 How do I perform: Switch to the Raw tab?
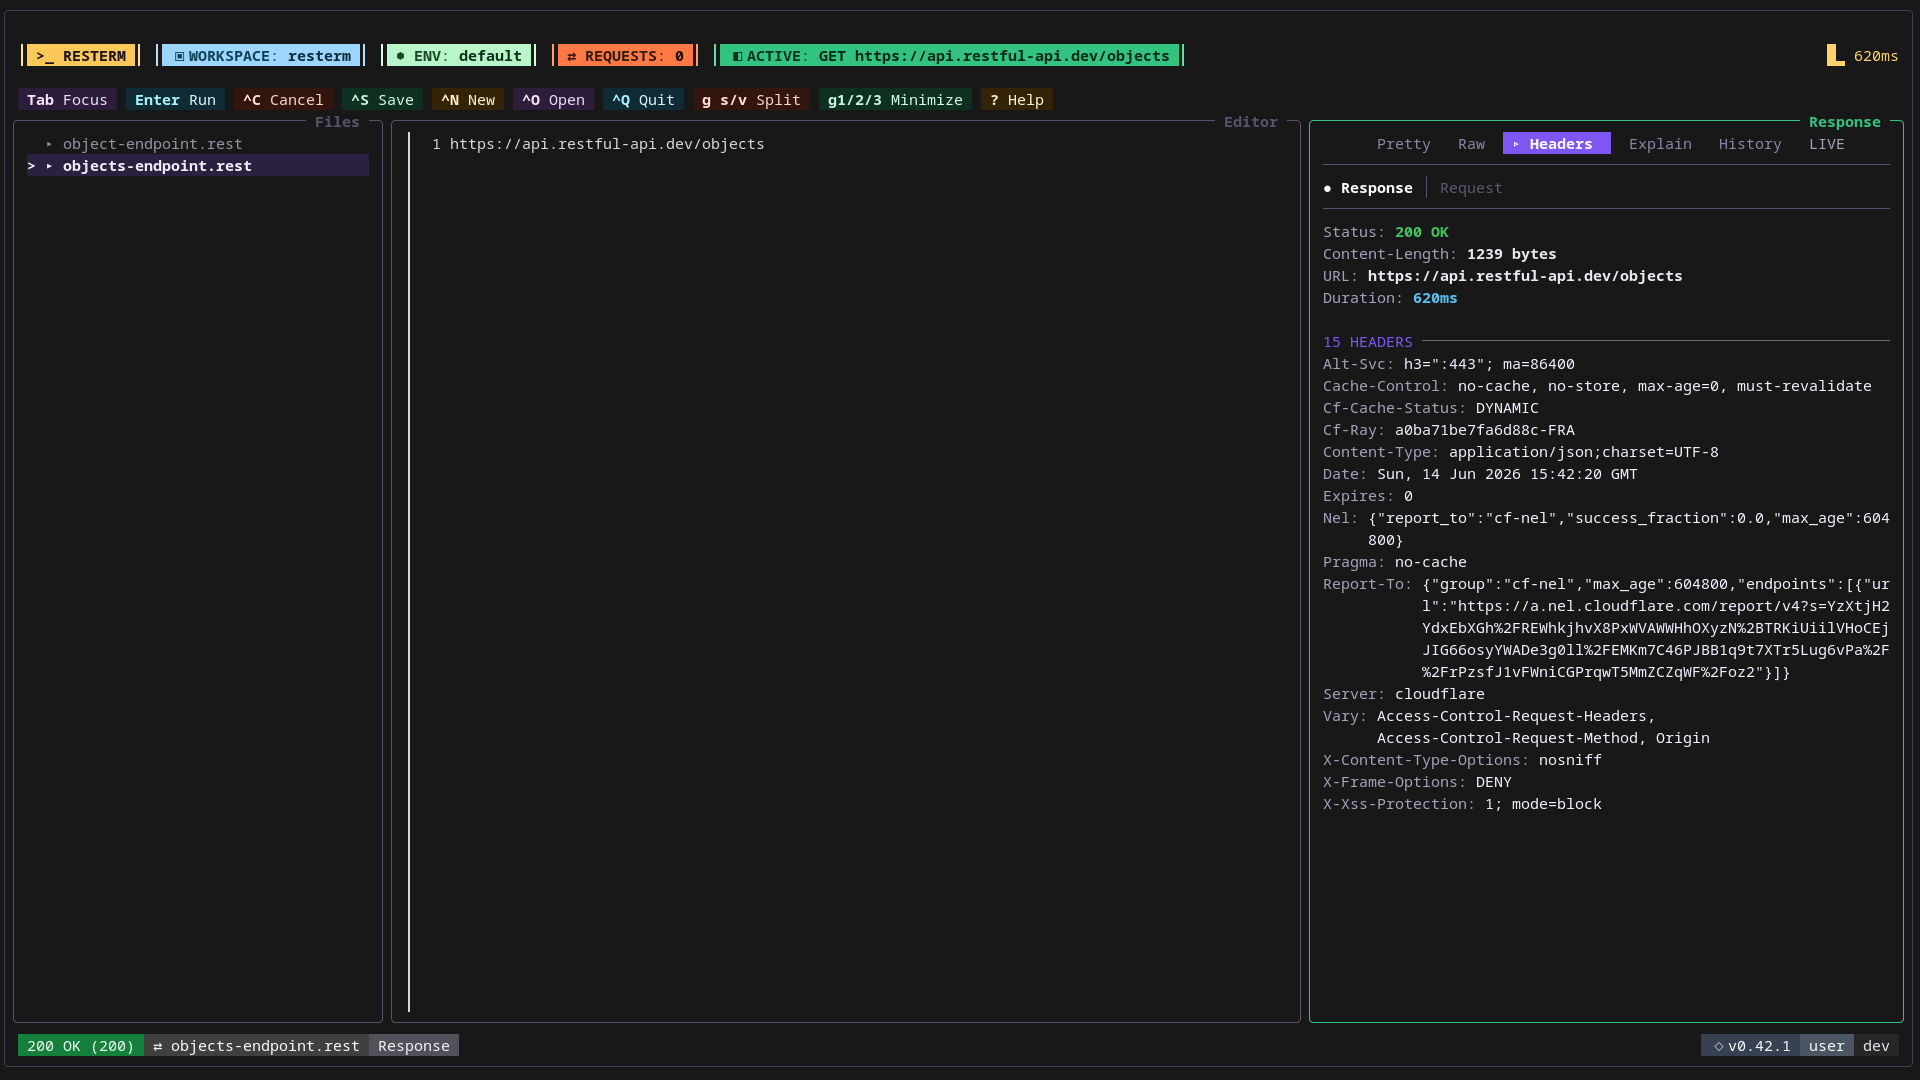1471,144
